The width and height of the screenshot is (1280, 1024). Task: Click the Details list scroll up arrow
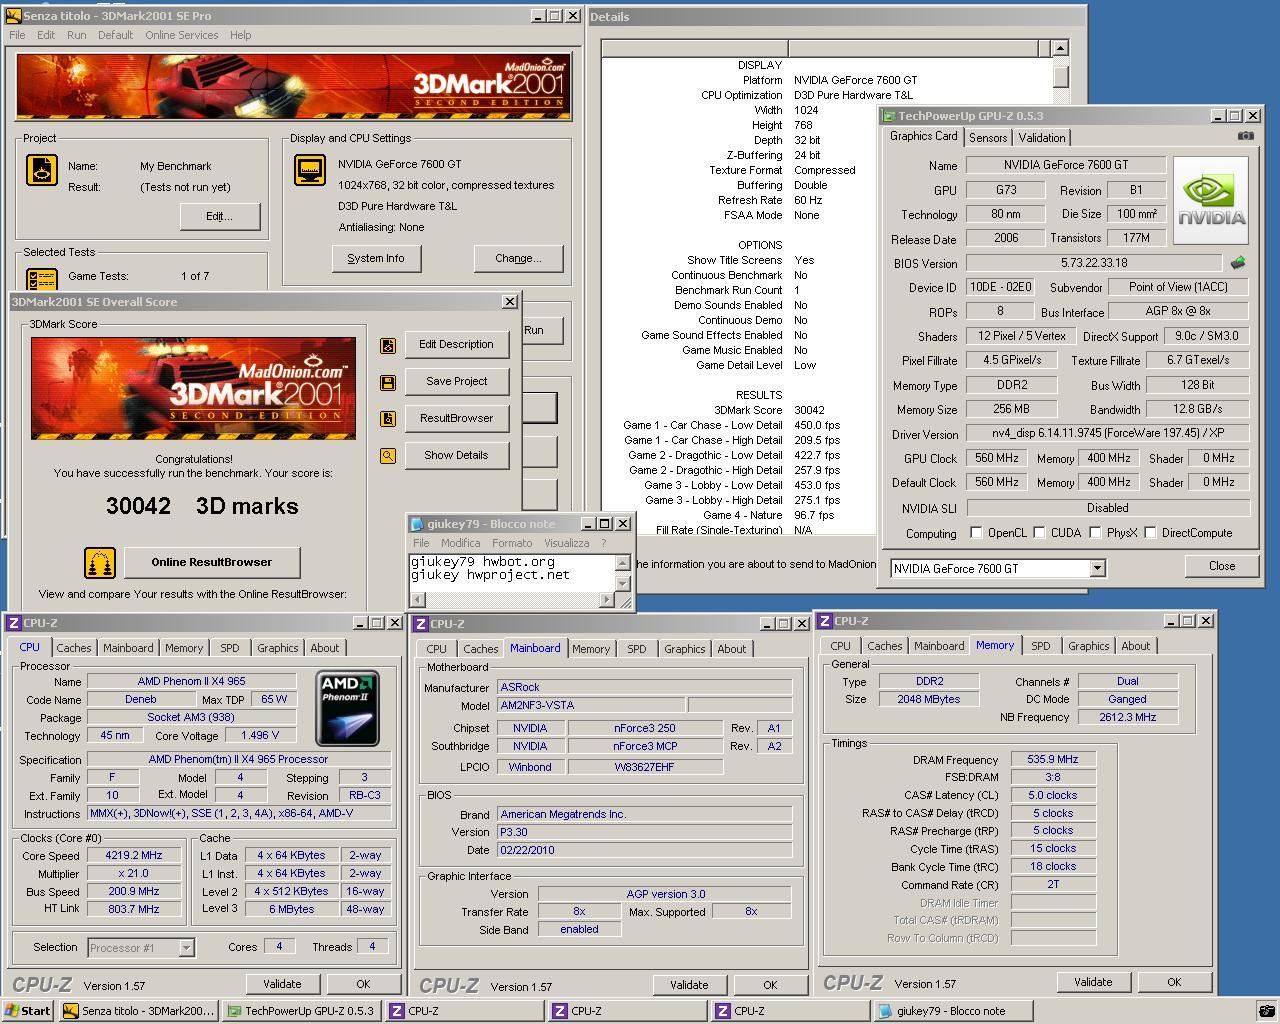click(1060, 48)
